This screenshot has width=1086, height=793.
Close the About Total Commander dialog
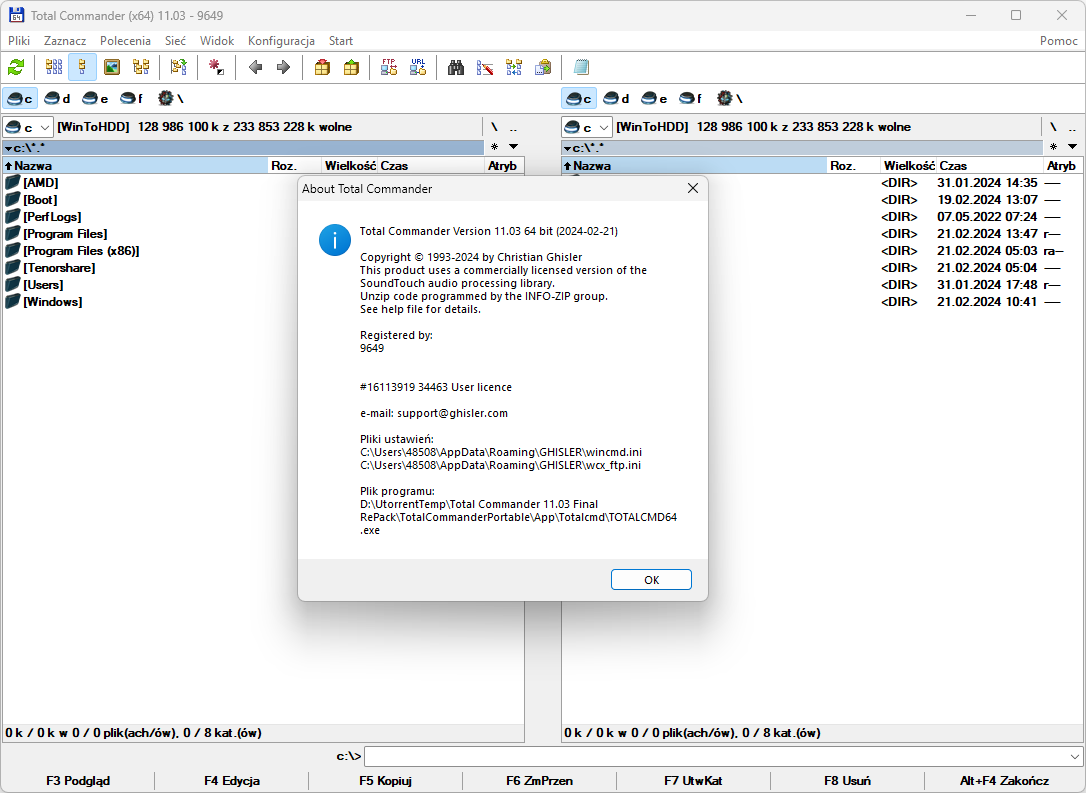point(693,188)
